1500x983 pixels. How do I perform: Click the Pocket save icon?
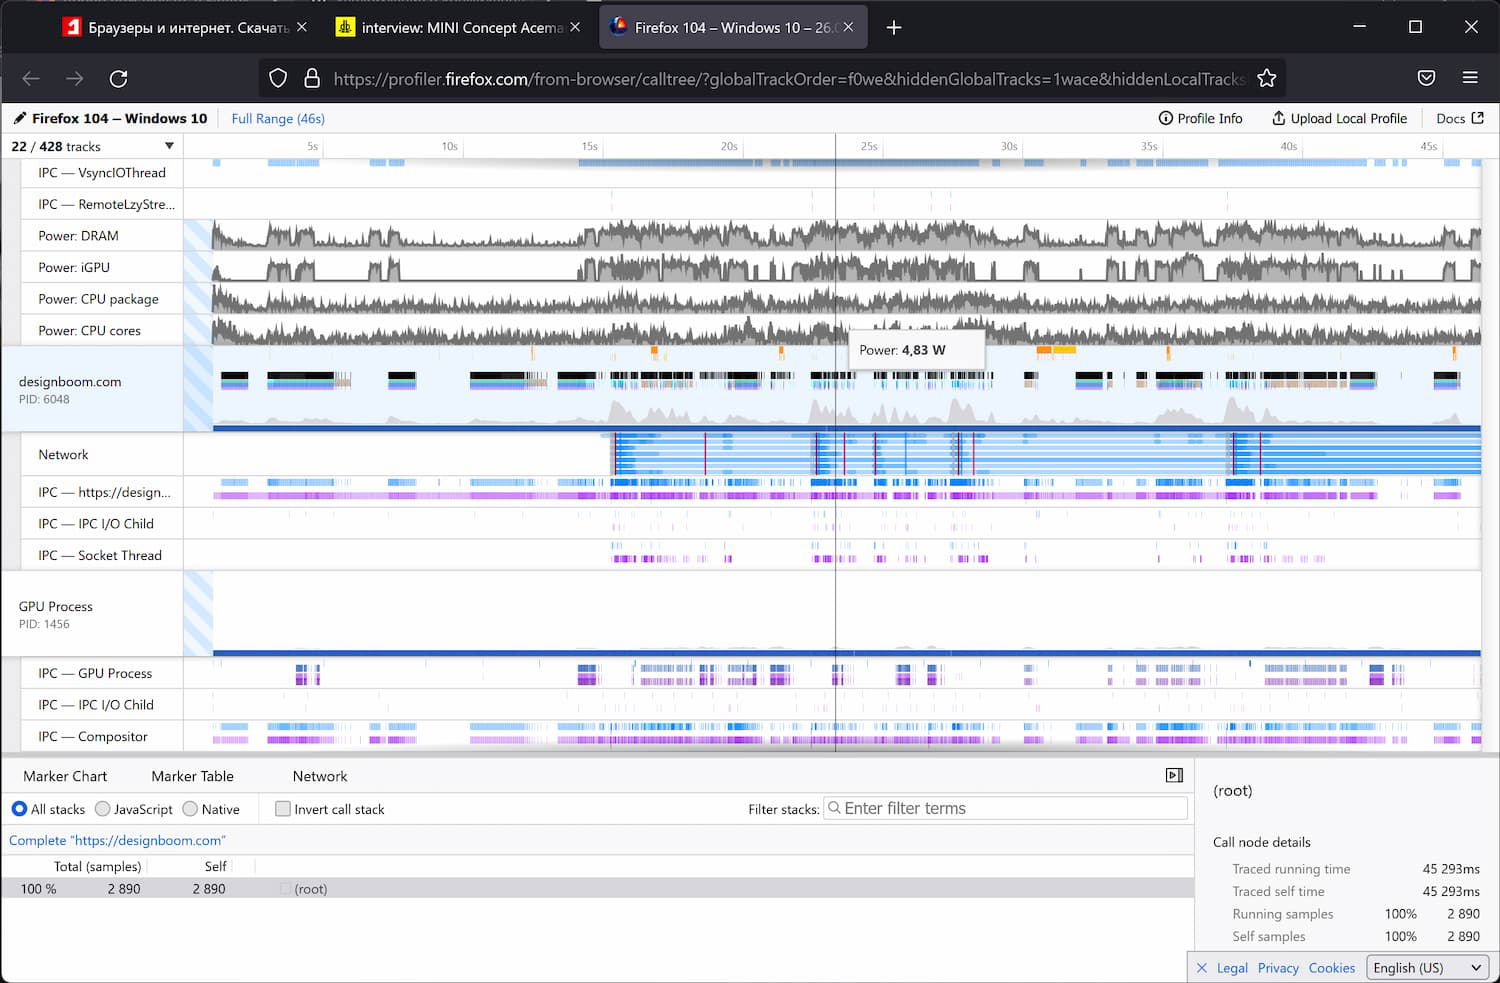click(x=1426, y=78)
